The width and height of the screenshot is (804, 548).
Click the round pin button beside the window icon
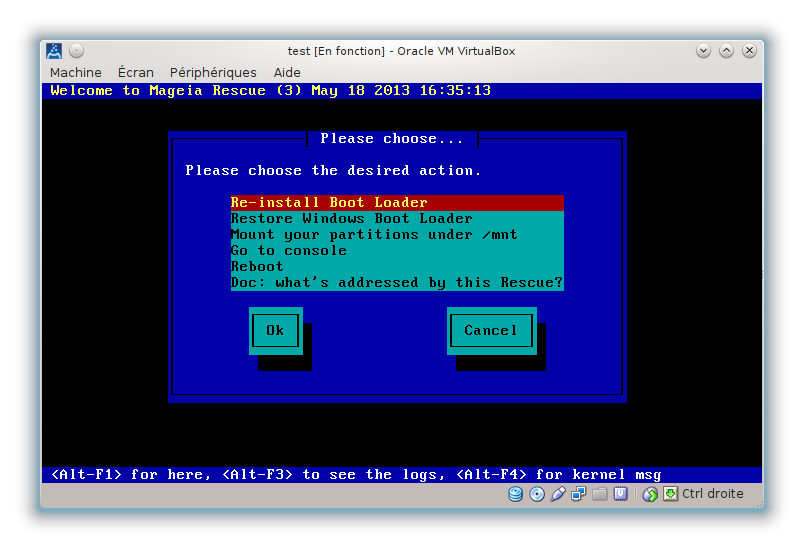(x=76, y=51)
